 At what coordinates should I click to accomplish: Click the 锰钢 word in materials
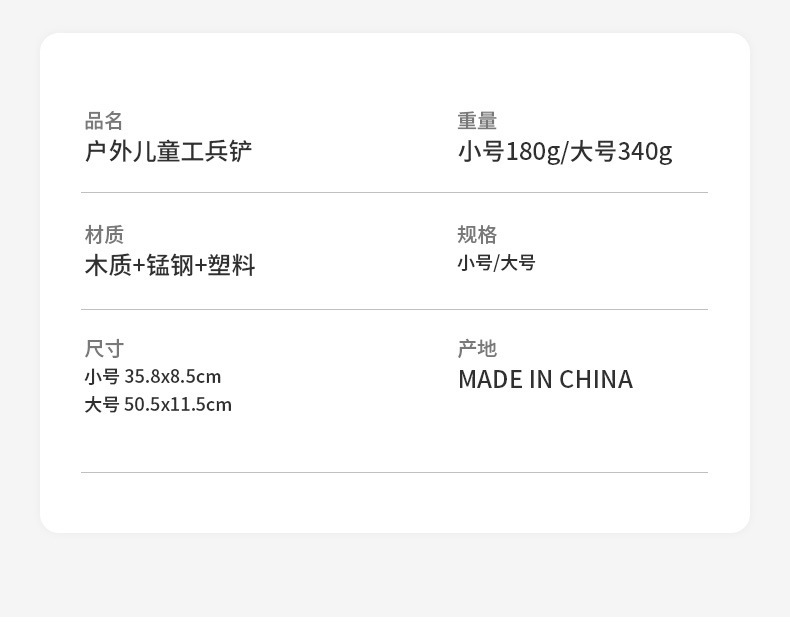(170, 265)
